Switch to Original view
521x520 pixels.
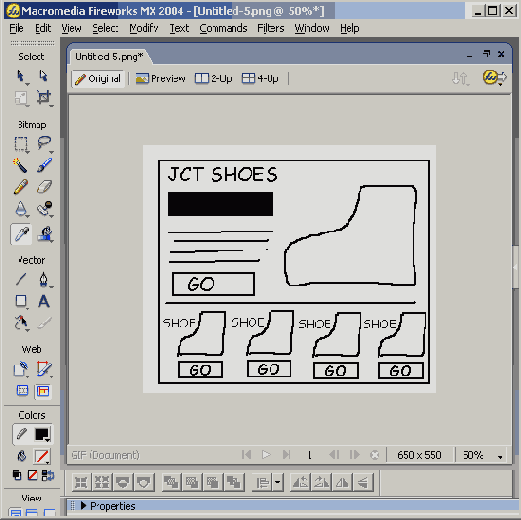tap(98, 79)
